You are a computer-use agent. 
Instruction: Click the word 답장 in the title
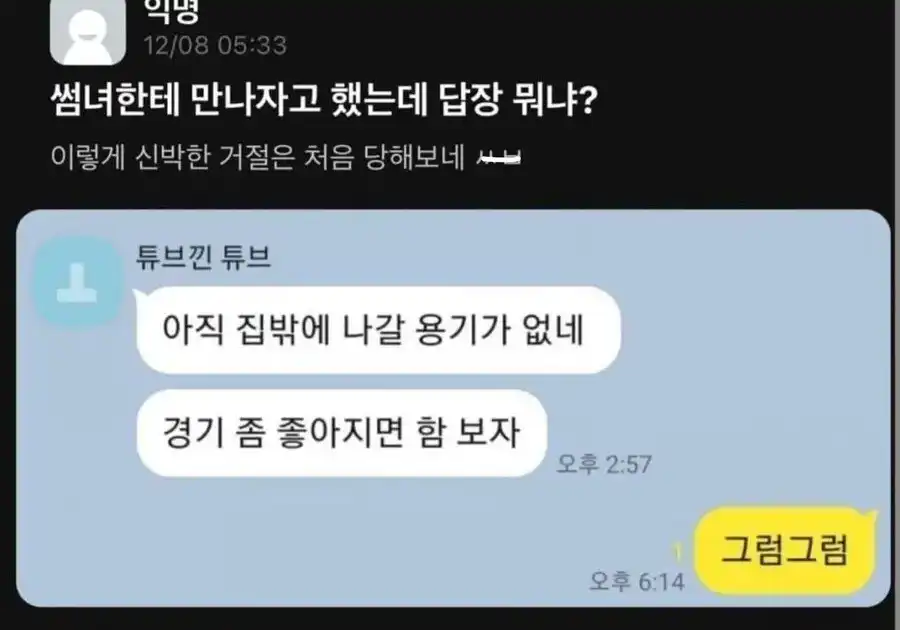[x=470, y=100]
